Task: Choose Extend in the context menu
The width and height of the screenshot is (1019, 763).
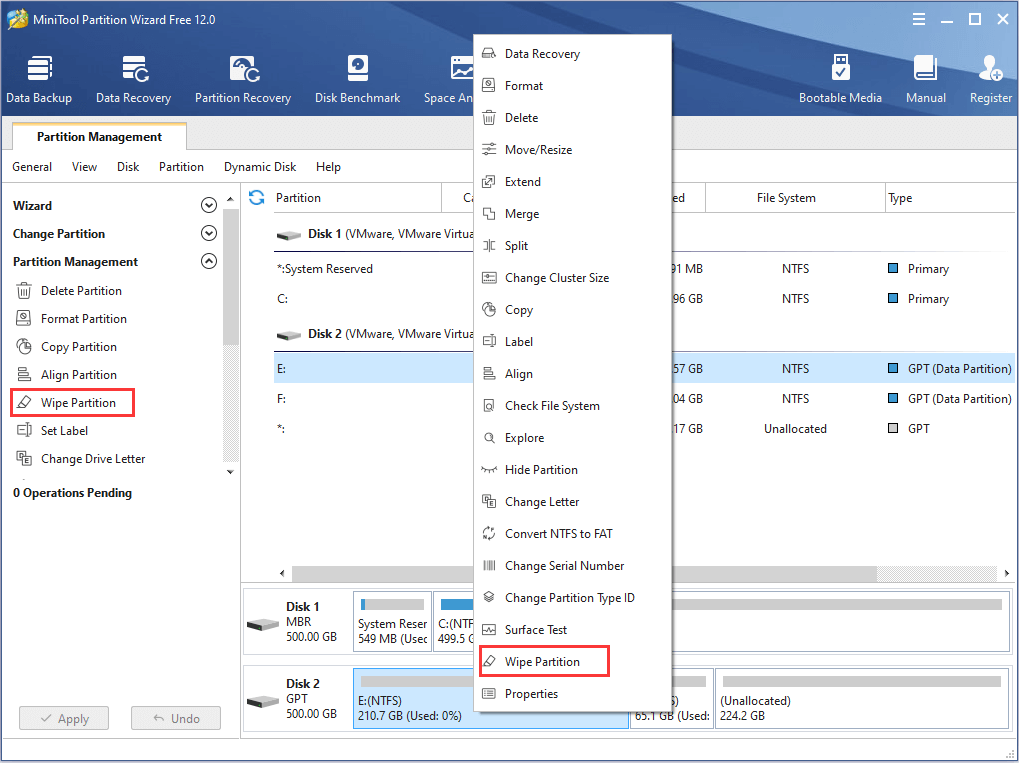Action: click(x=572, y=181)
